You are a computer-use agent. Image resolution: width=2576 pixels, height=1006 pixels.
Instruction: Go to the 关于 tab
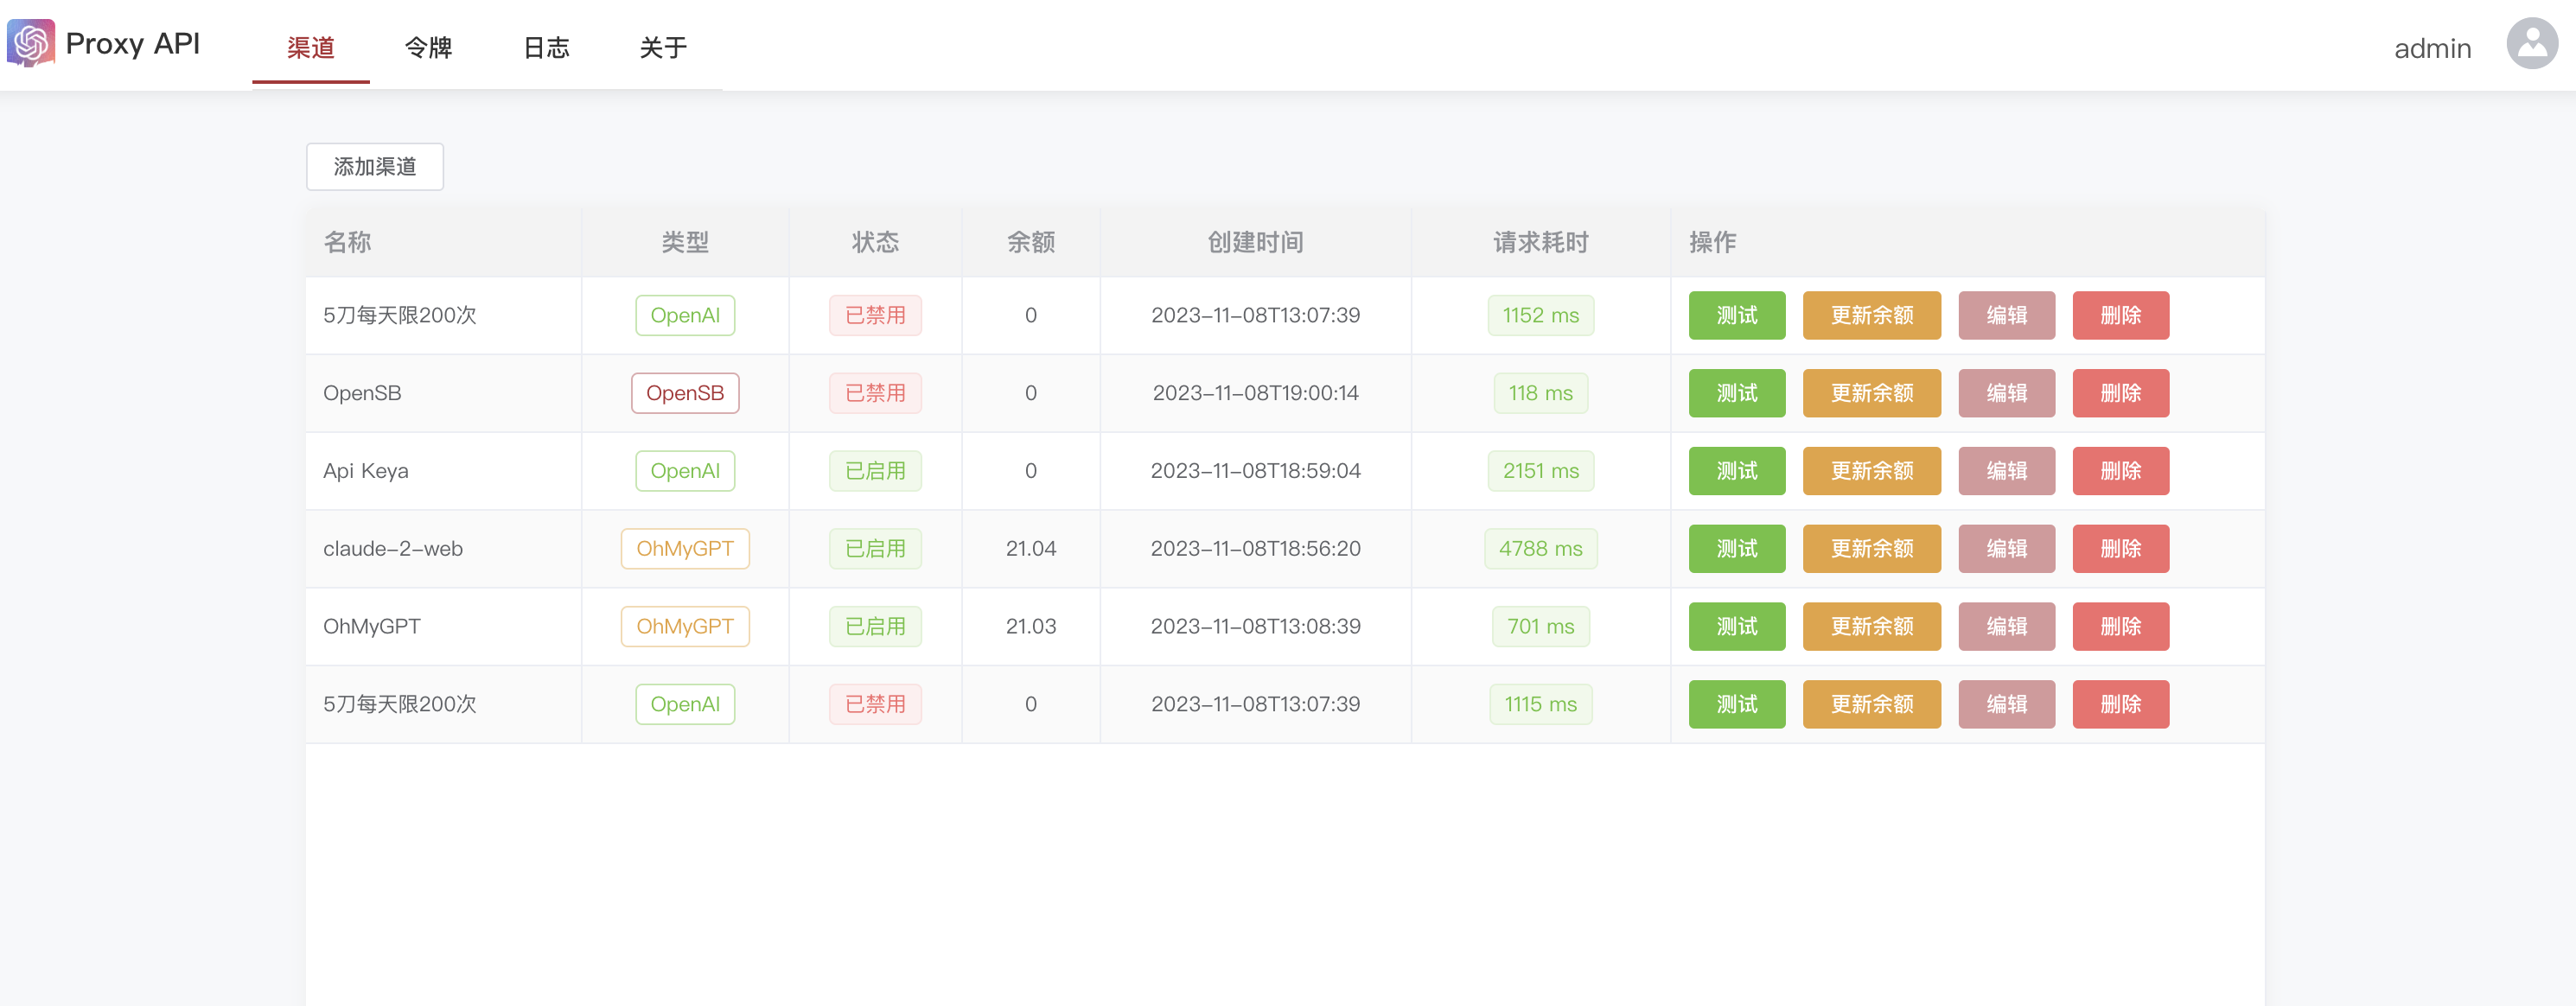[663, 47]
